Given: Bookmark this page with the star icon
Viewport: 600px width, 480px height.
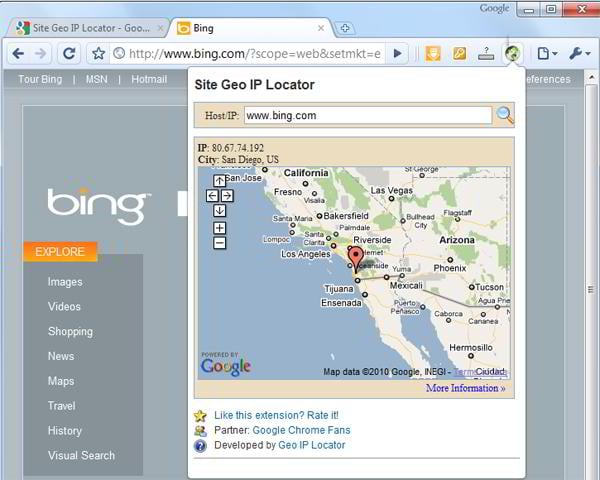Looking at the screenshot, I should (98, 53).
